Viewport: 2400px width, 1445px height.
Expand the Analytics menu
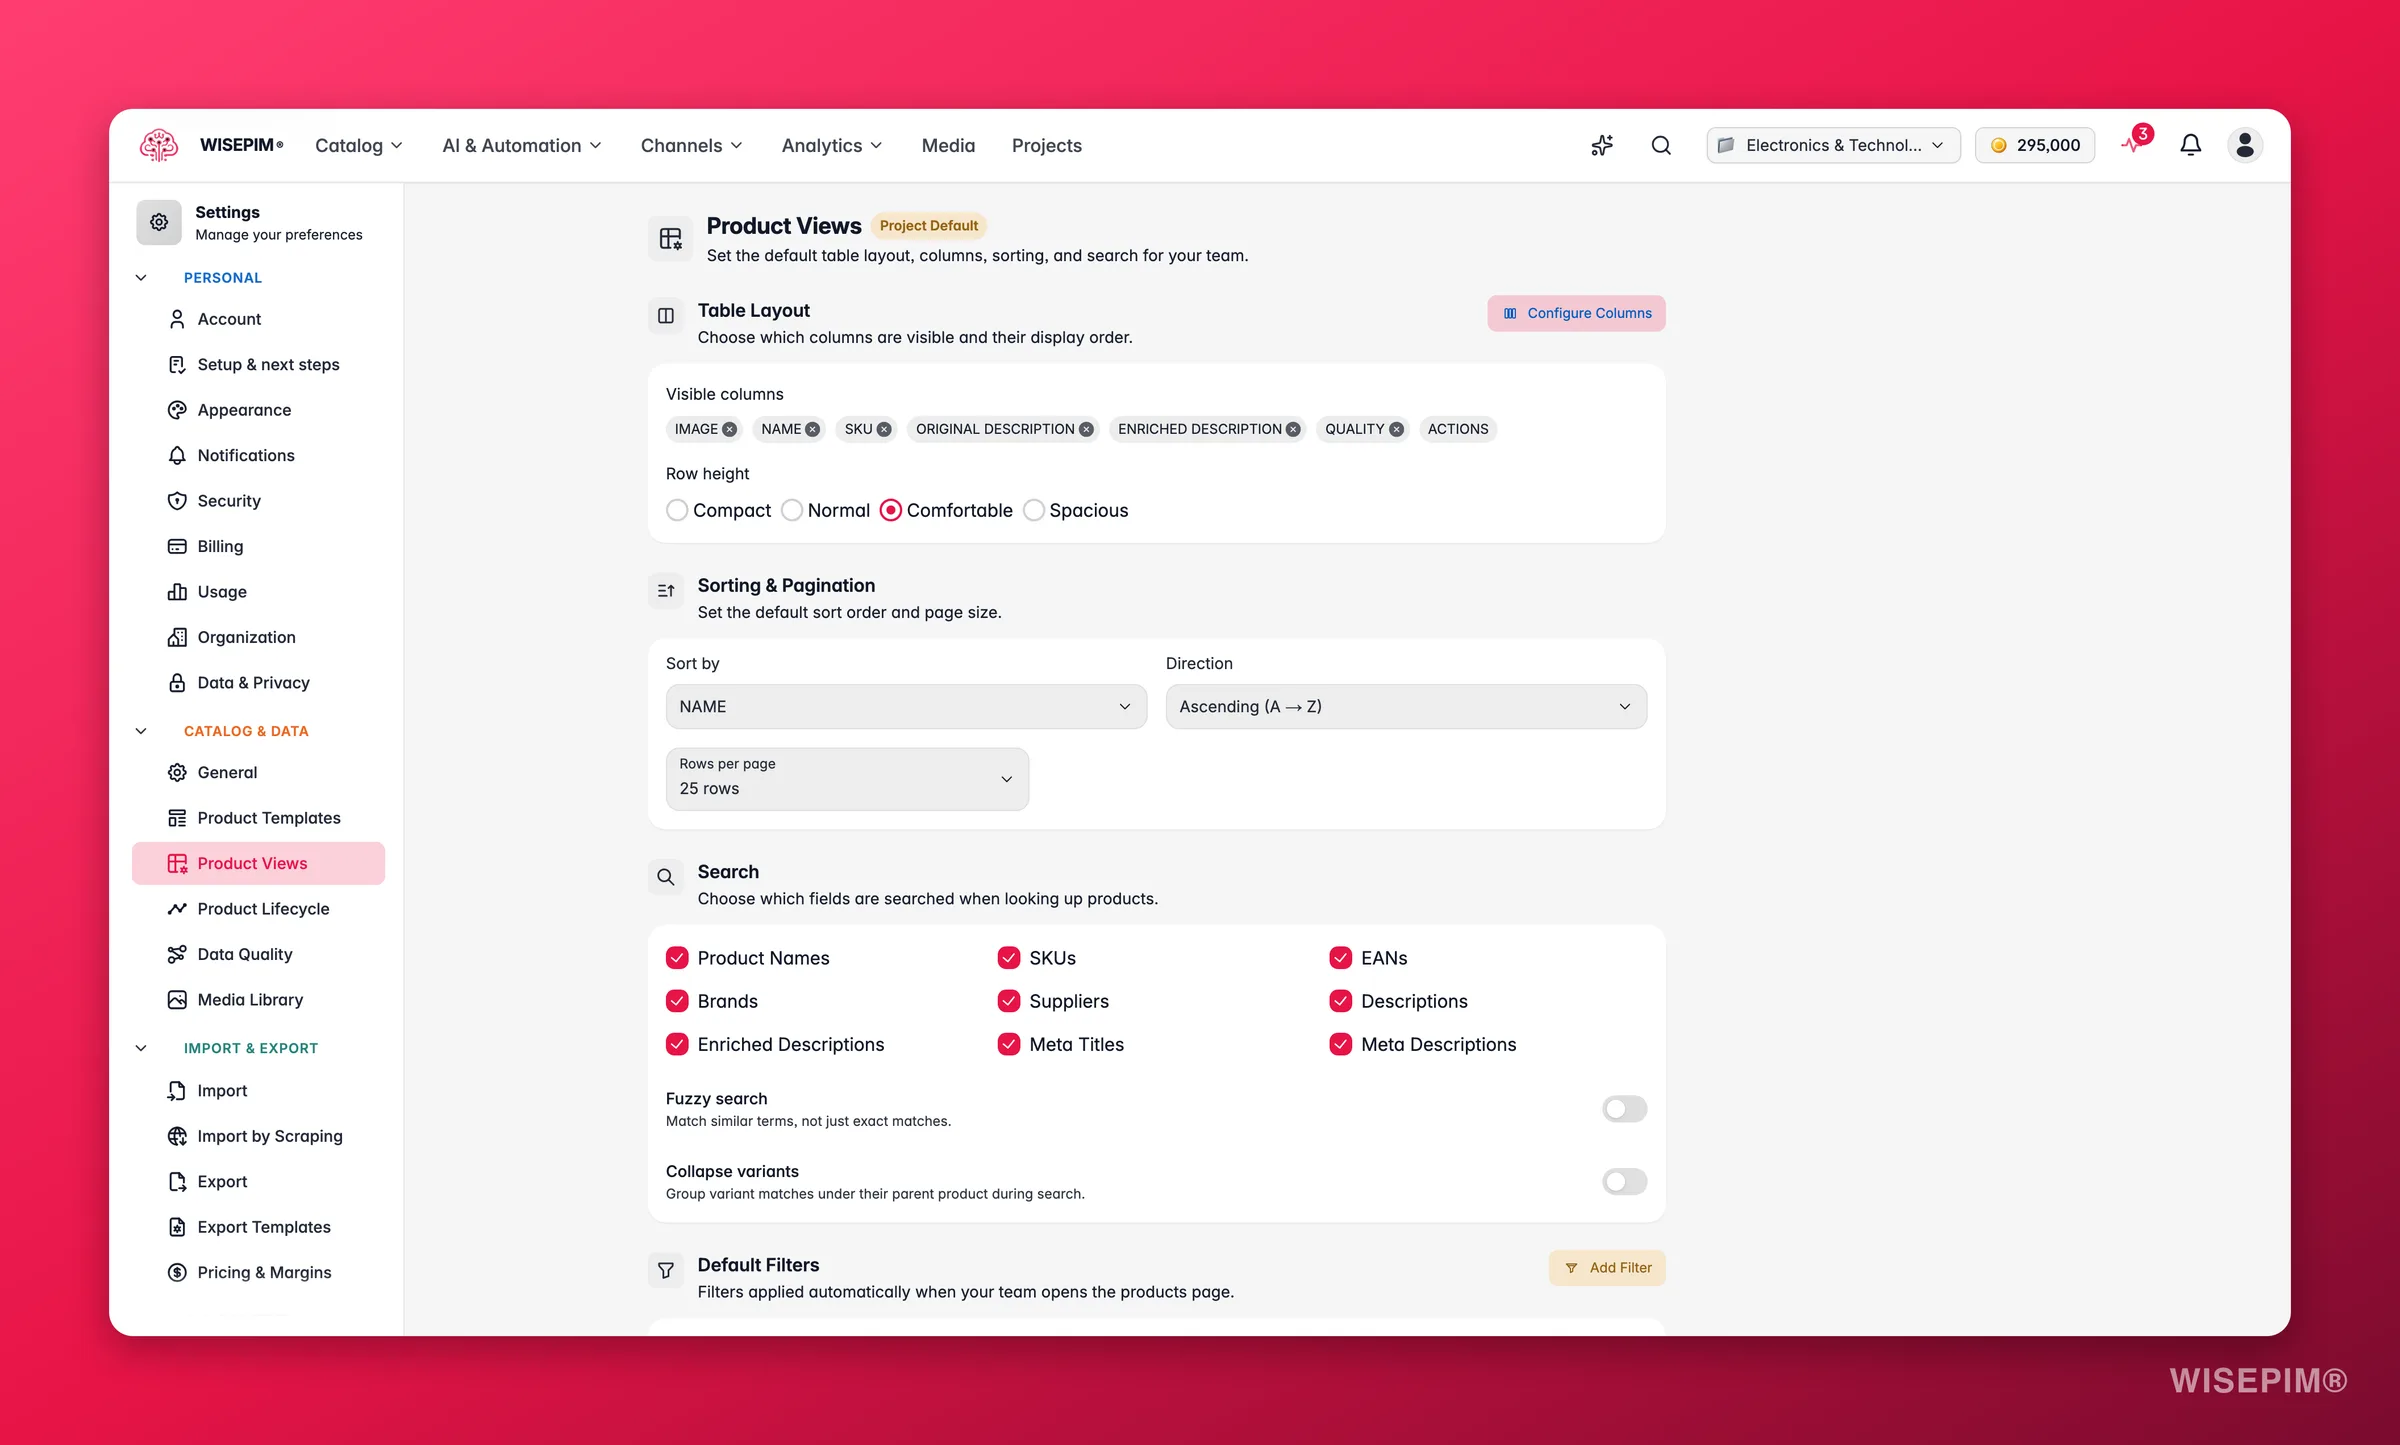(832, 146)
